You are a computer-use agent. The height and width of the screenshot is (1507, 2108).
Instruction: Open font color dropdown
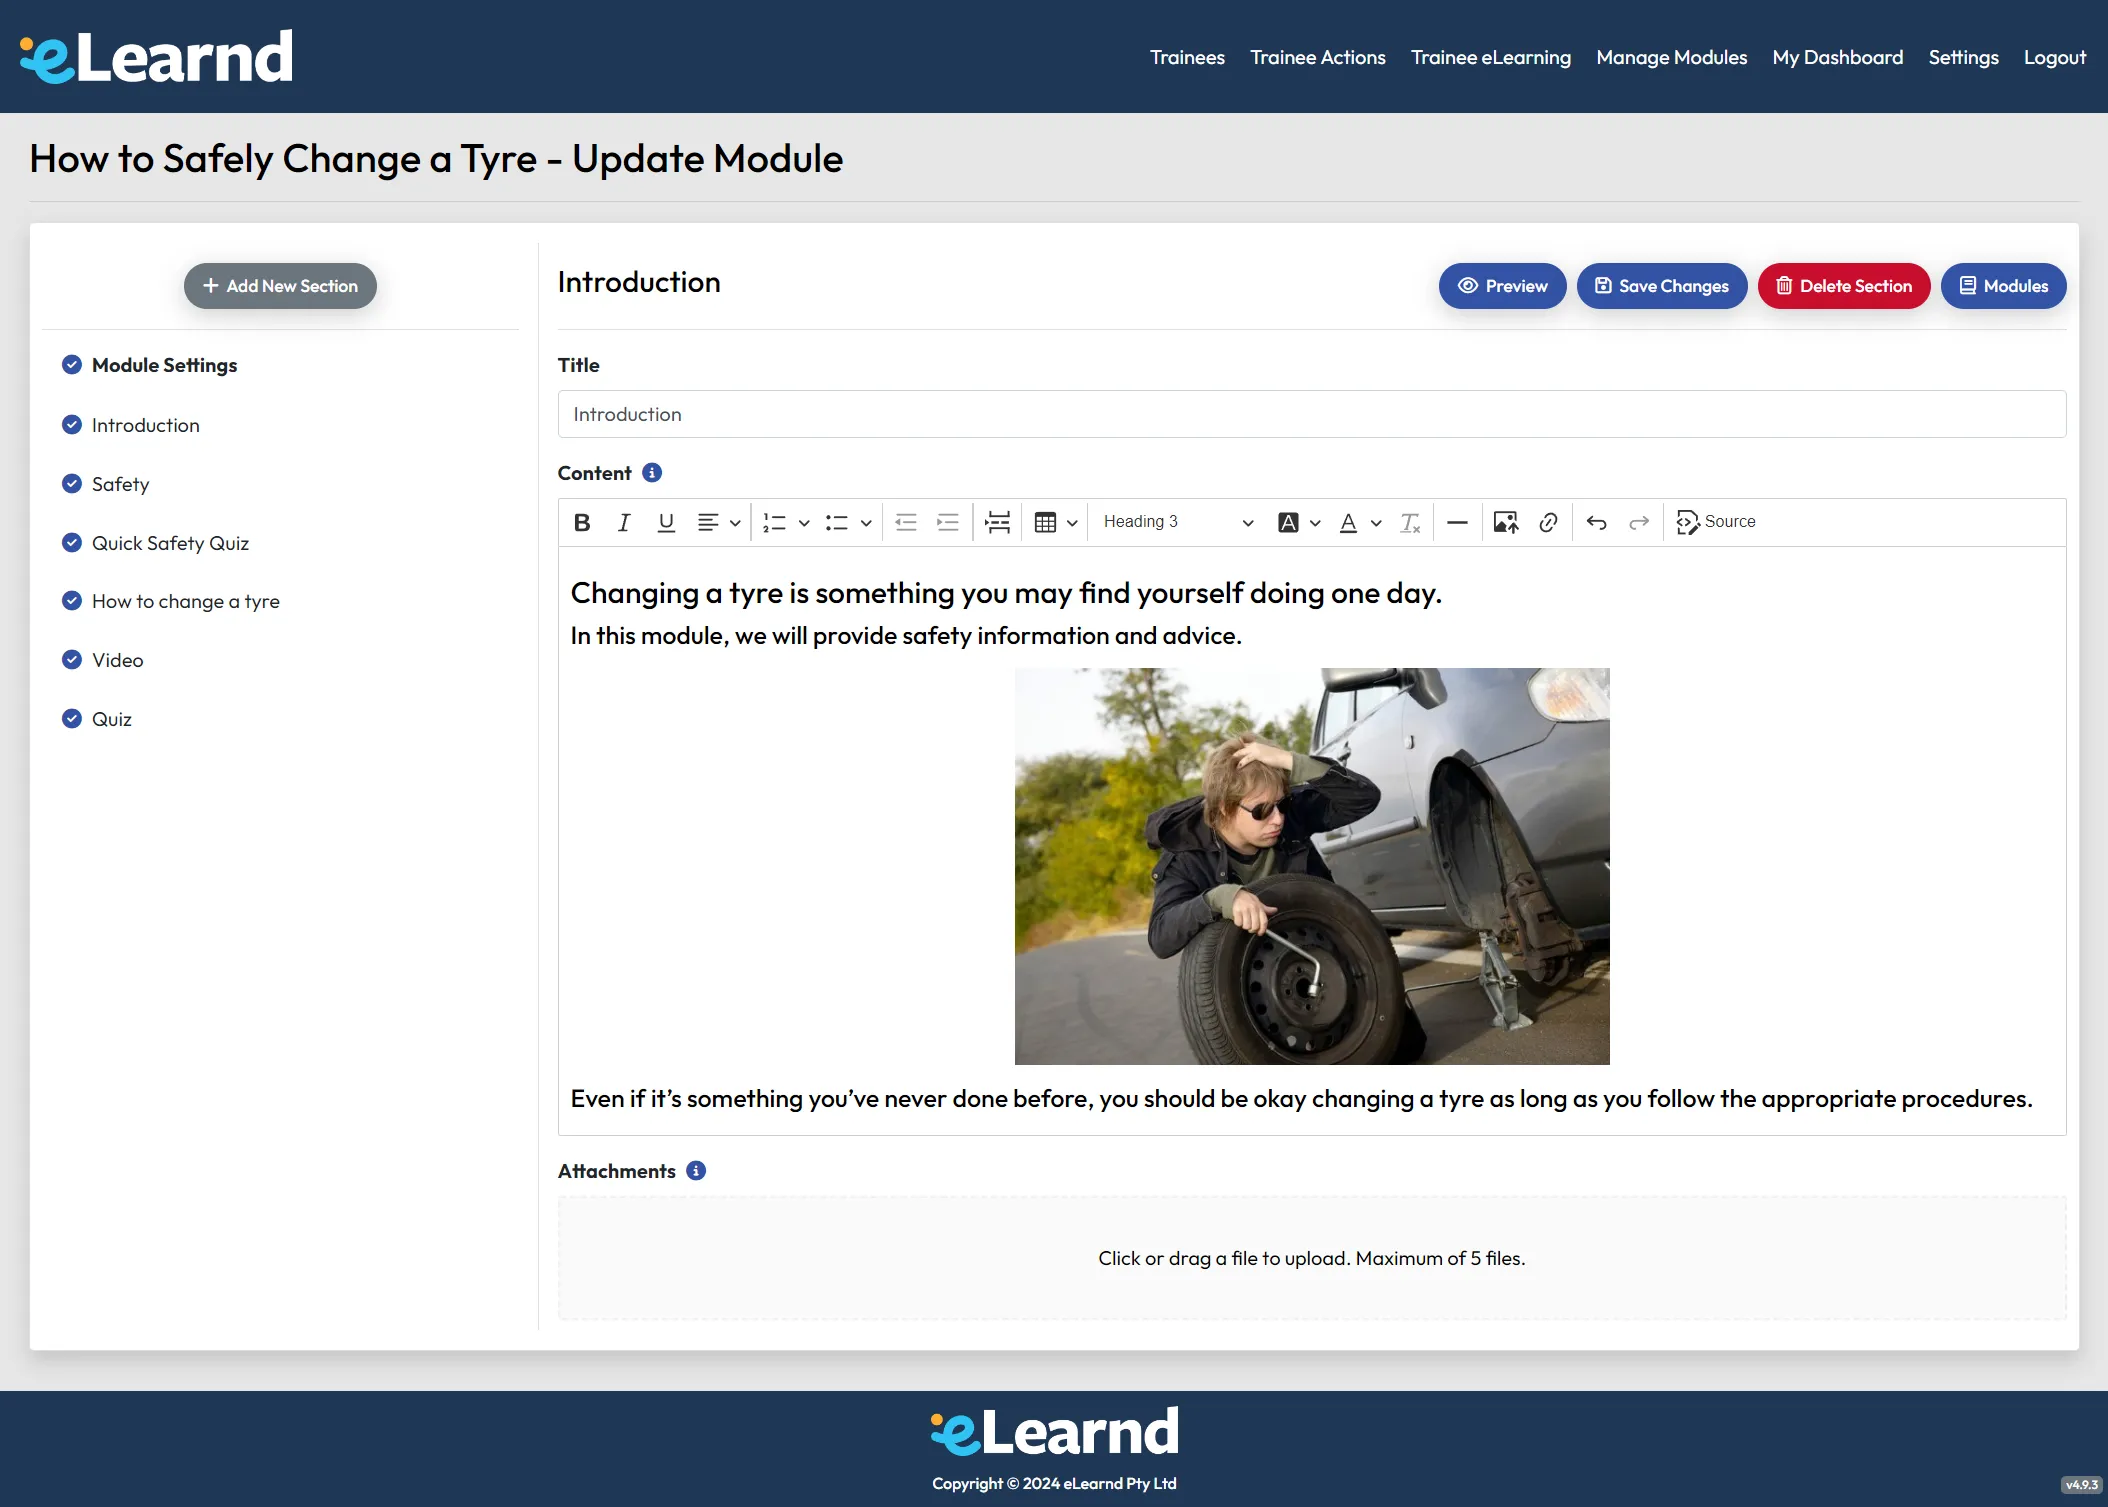[1360, 522]
